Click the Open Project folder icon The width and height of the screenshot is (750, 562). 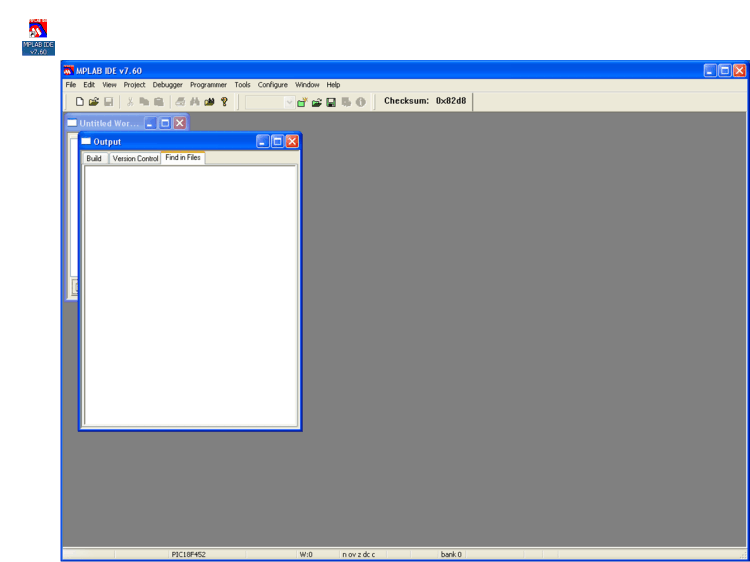(x=317, y=102)
